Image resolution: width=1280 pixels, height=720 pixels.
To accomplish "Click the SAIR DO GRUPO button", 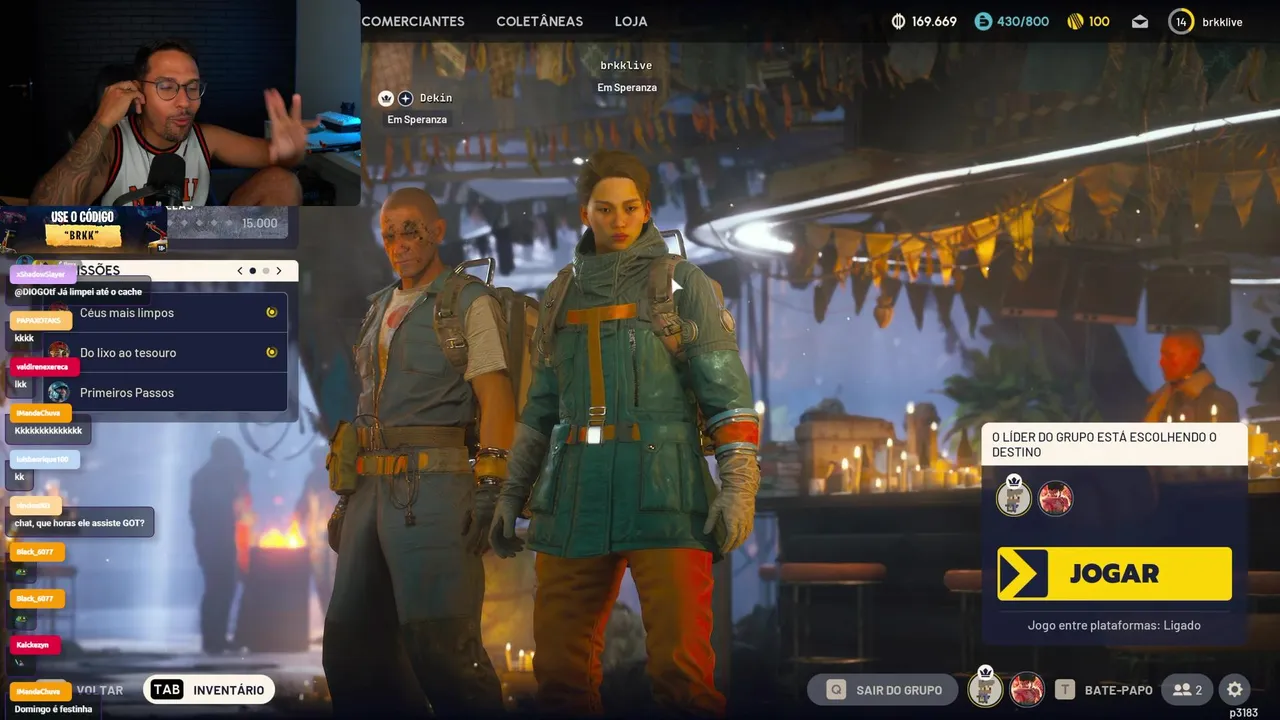I will click(882, 690).
